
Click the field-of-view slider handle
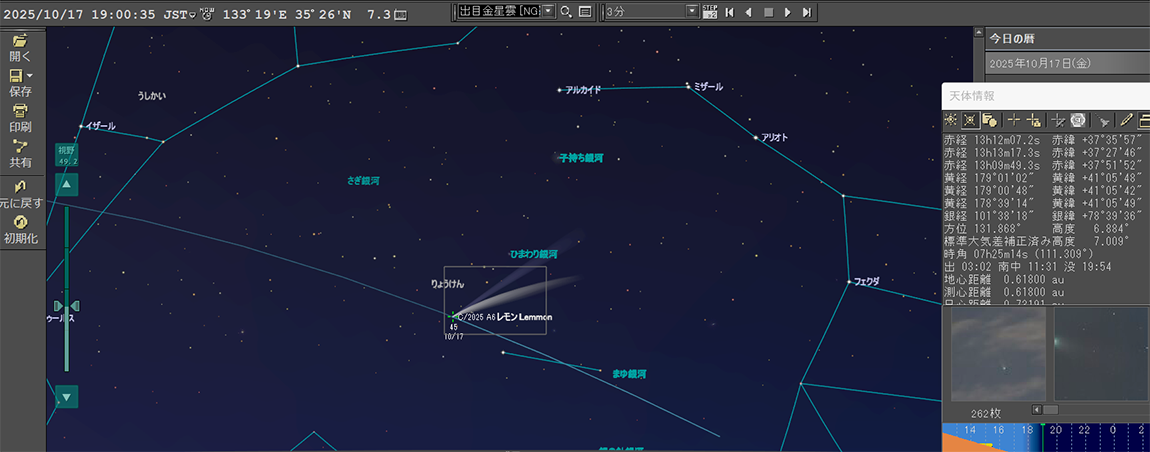pyautogui.click(x=67, y=305)
